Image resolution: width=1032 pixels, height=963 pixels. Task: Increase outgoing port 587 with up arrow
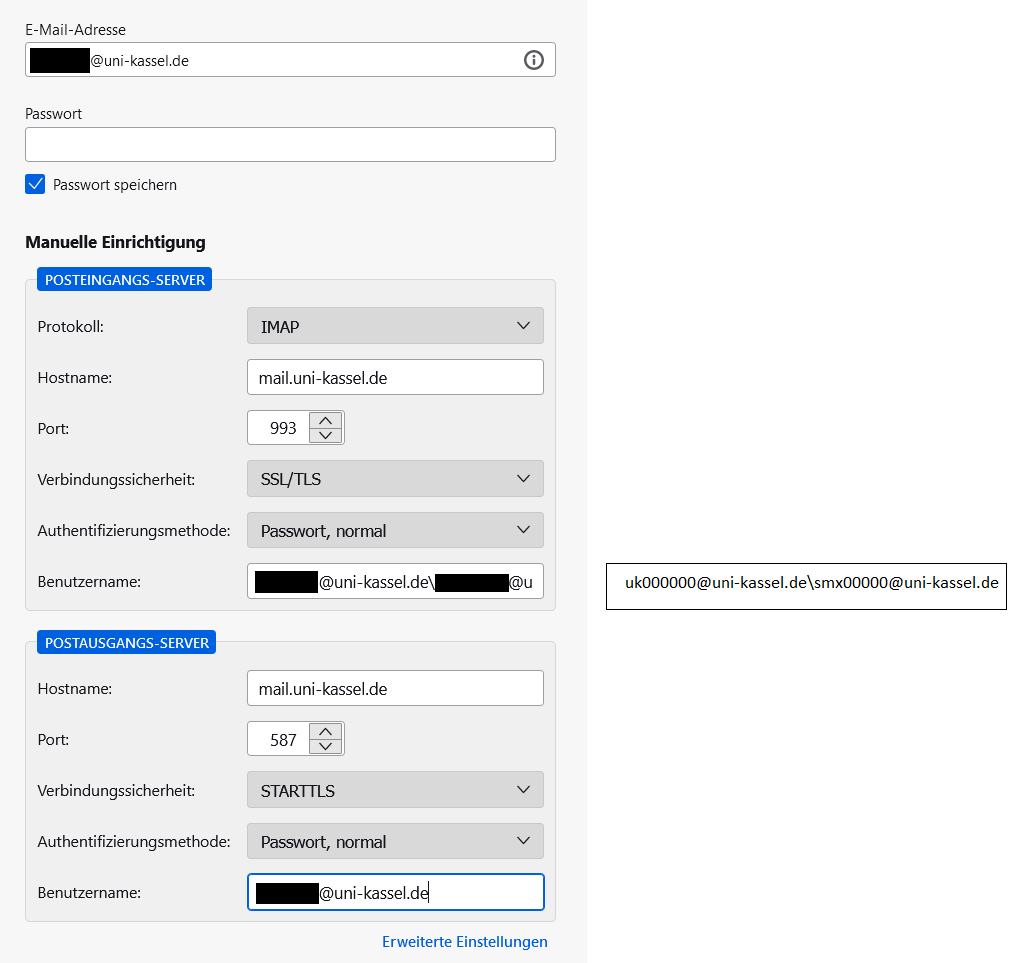[326, 731]
